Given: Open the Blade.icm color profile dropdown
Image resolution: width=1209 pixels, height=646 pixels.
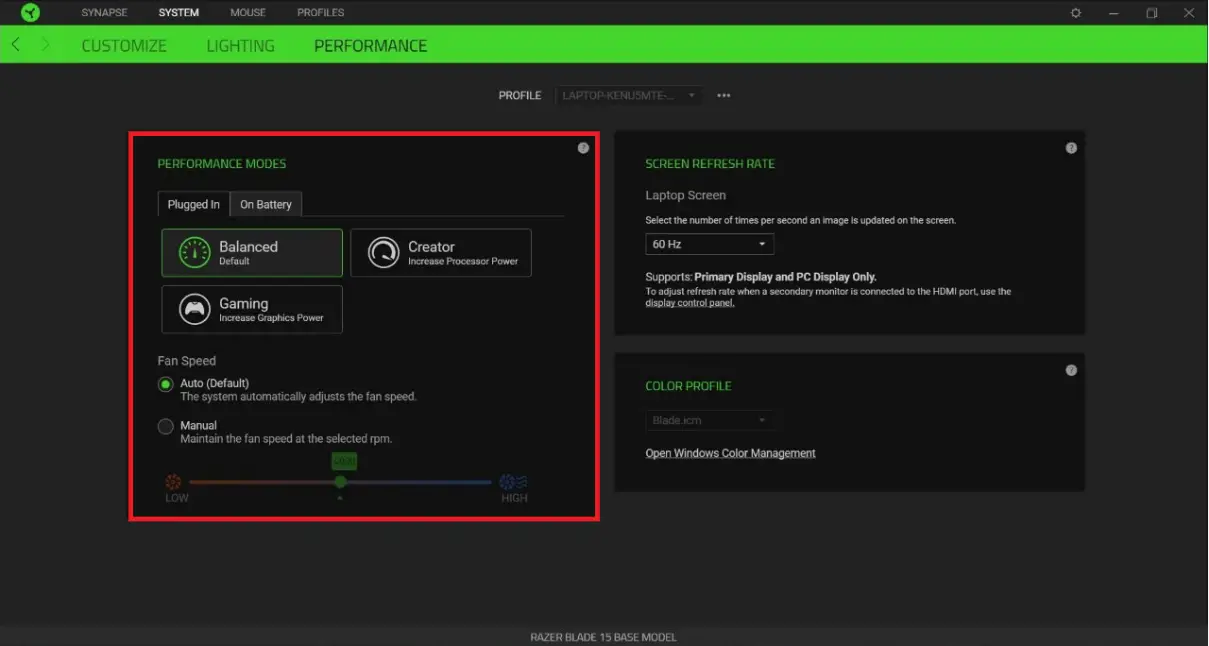Looking at the screenshot, I should tap(709, 420).
